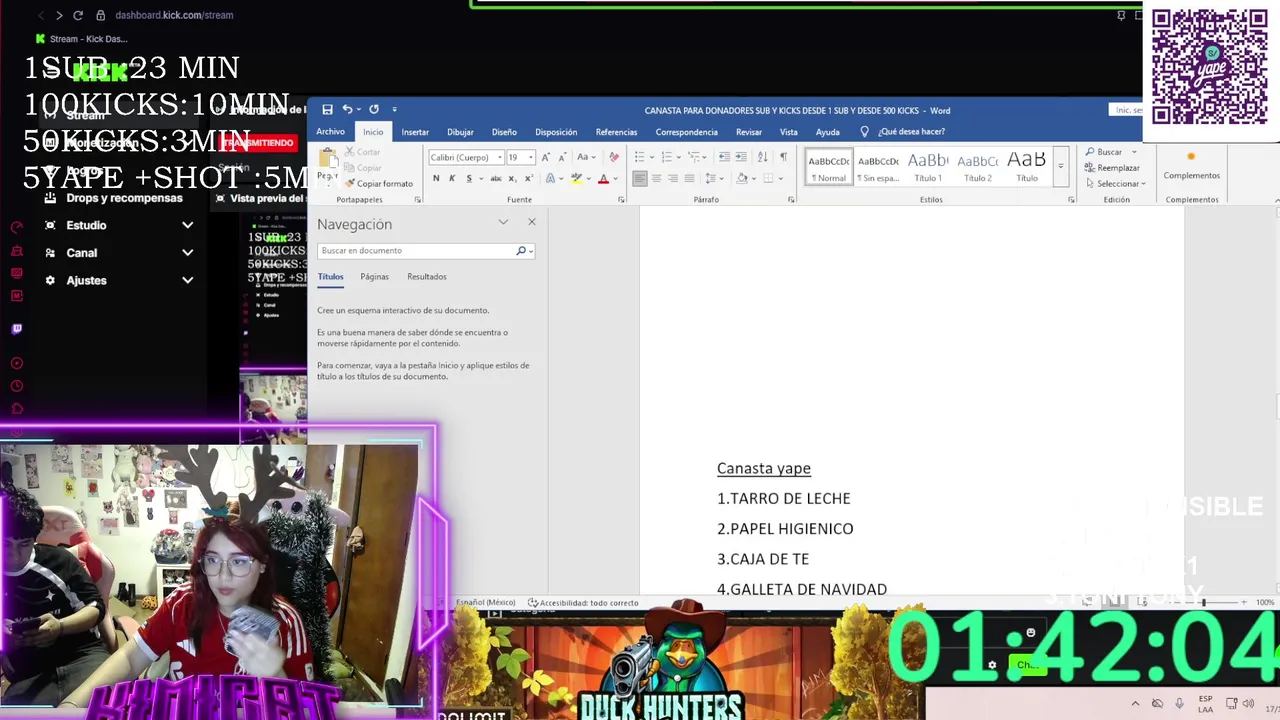The image size is (1280, 720).
Task: Open the font name dropdown Calibri (Cuerpo)
Action: (500, 158)
